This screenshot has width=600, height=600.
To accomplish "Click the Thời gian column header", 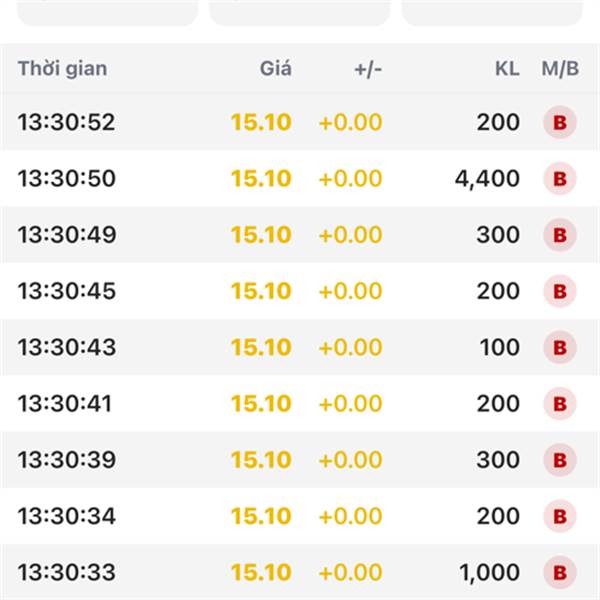I will point(62,69).
